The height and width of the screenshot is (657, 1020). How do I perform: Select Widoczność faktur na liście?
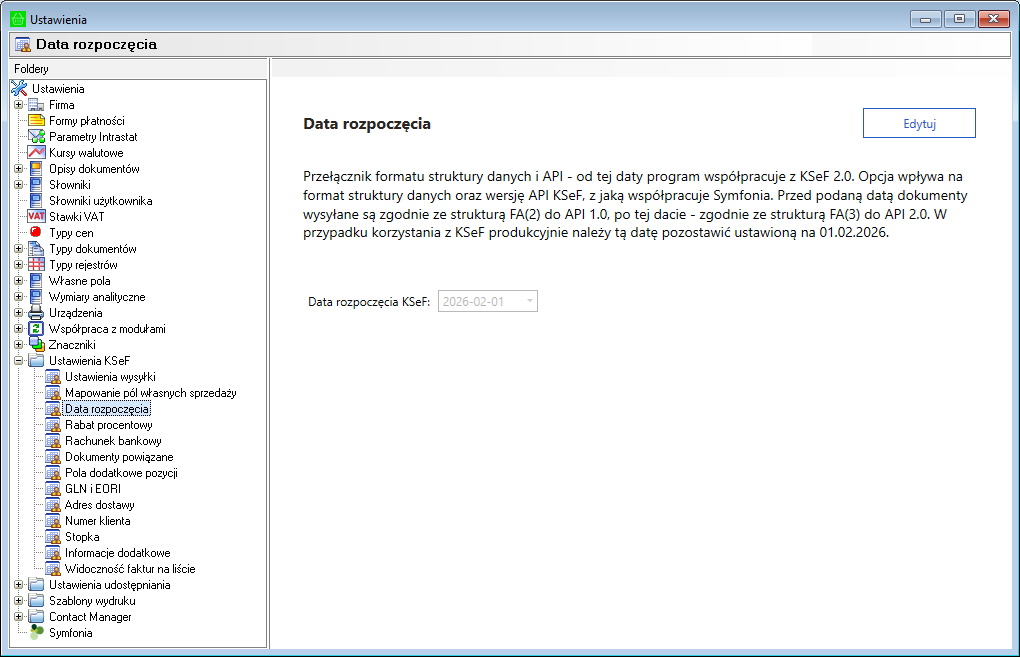(x=130, y=569)
